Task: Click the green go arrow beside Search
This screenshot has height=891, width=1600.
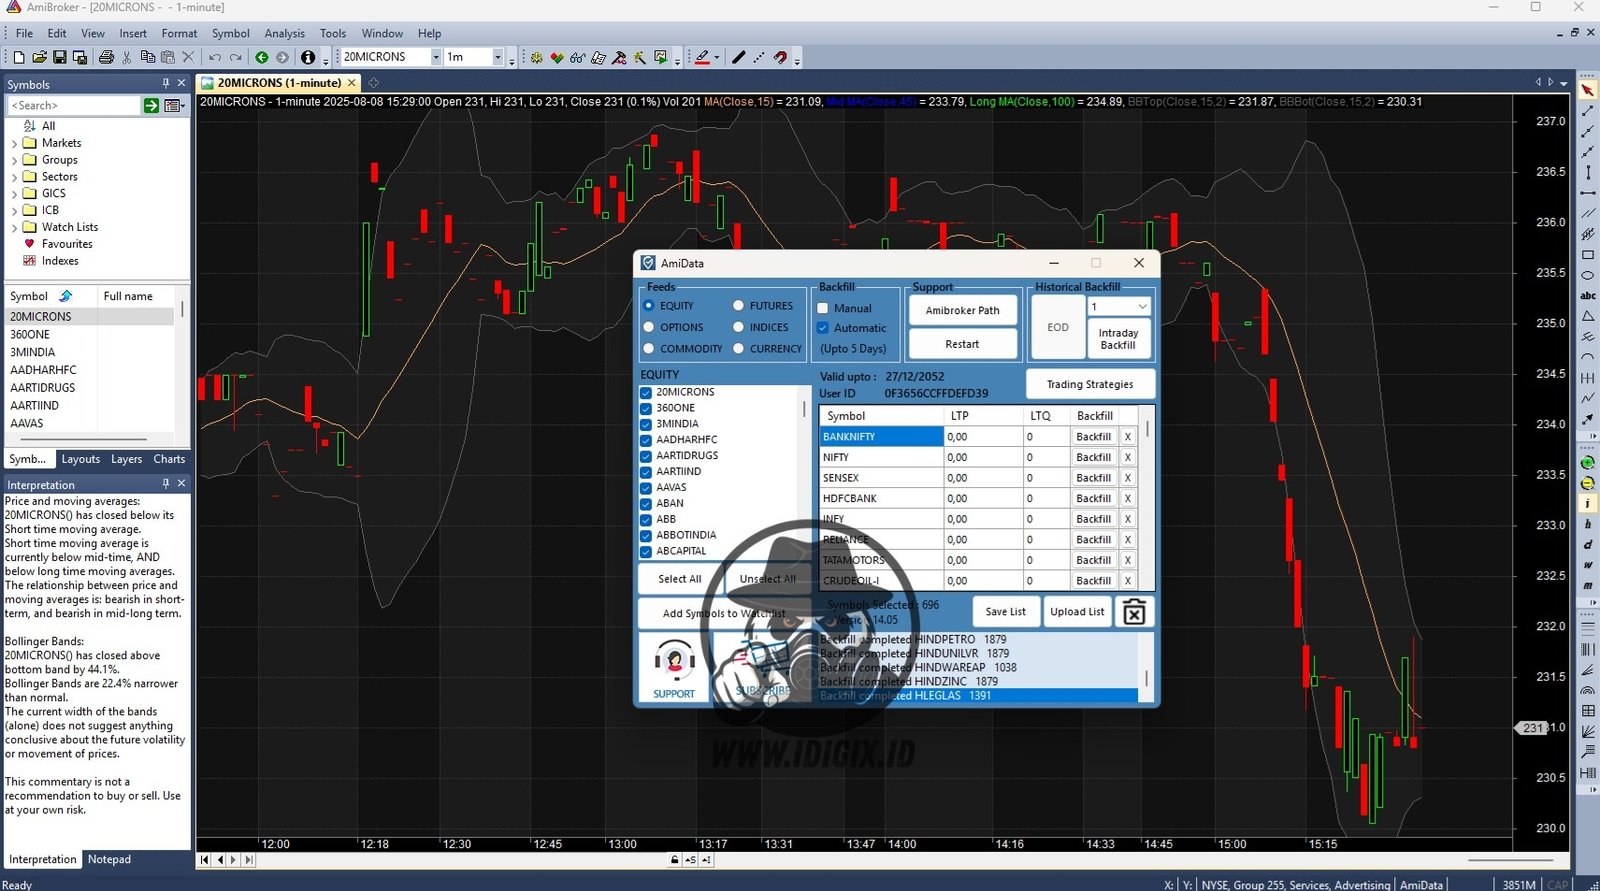Action: pyautogui.click(x=151, y=105)
